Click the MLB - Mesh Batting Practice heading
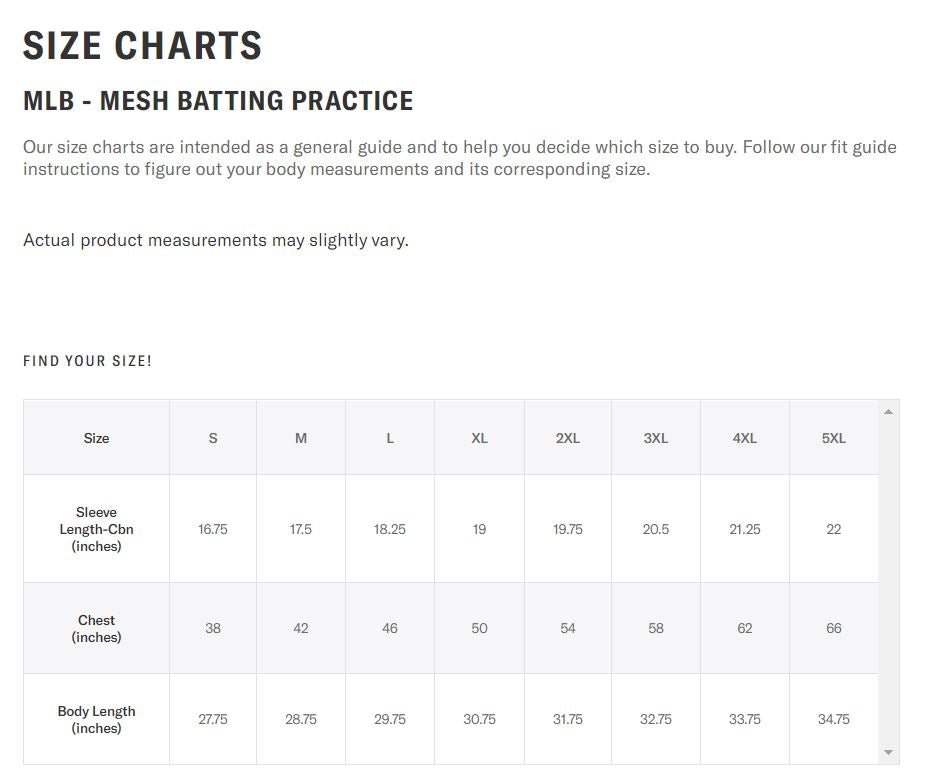The image size is (937, 783). point(218,101)
